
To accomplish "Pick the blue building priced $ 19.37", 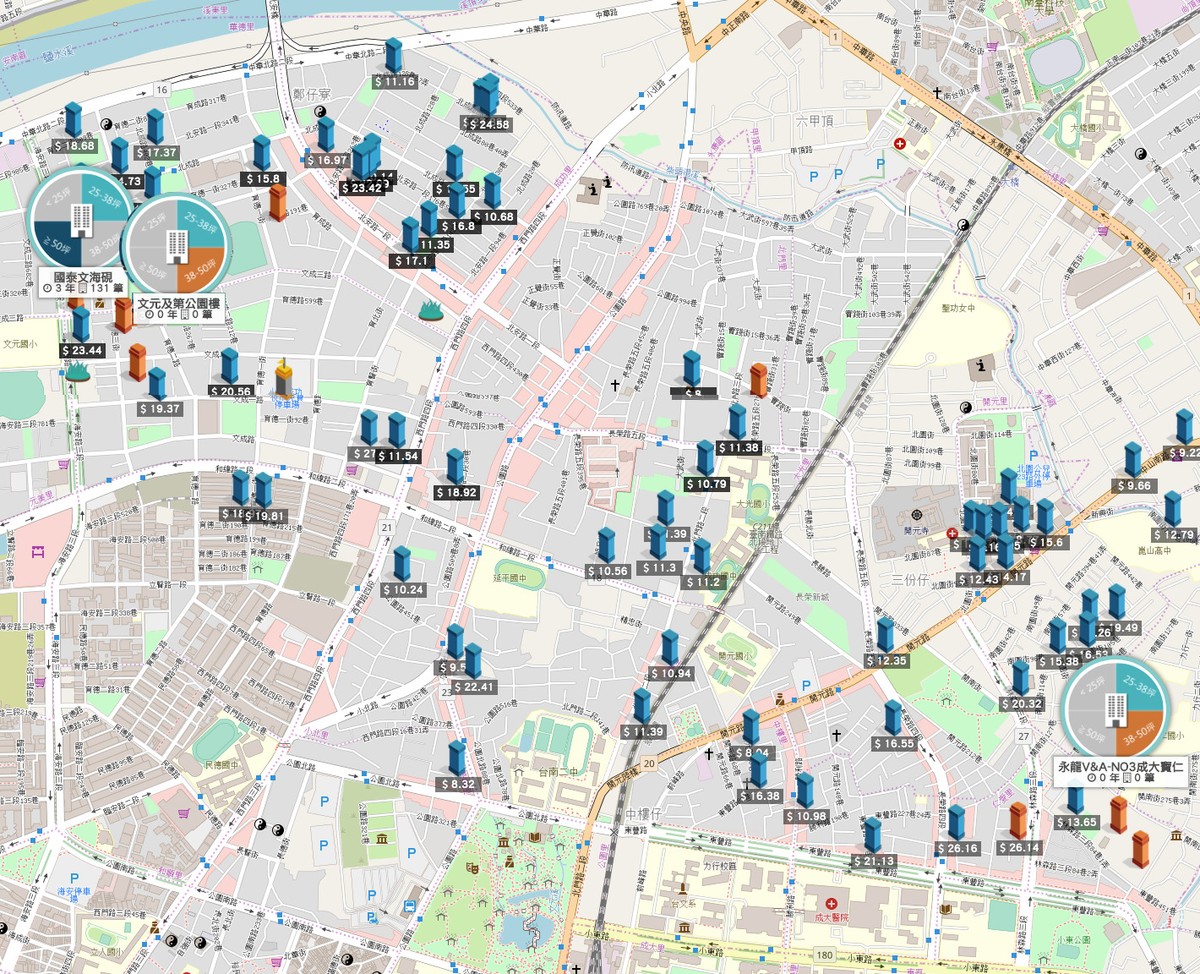I will (x=157, y=384).
